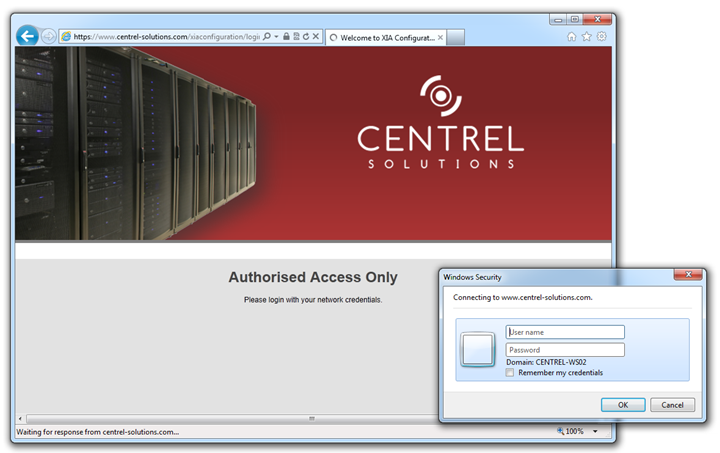The height and width of the screenshot is (453, 720).
Task: Click the 'Domain: CENTREL-WS02' text
Action: click(546, 362)
